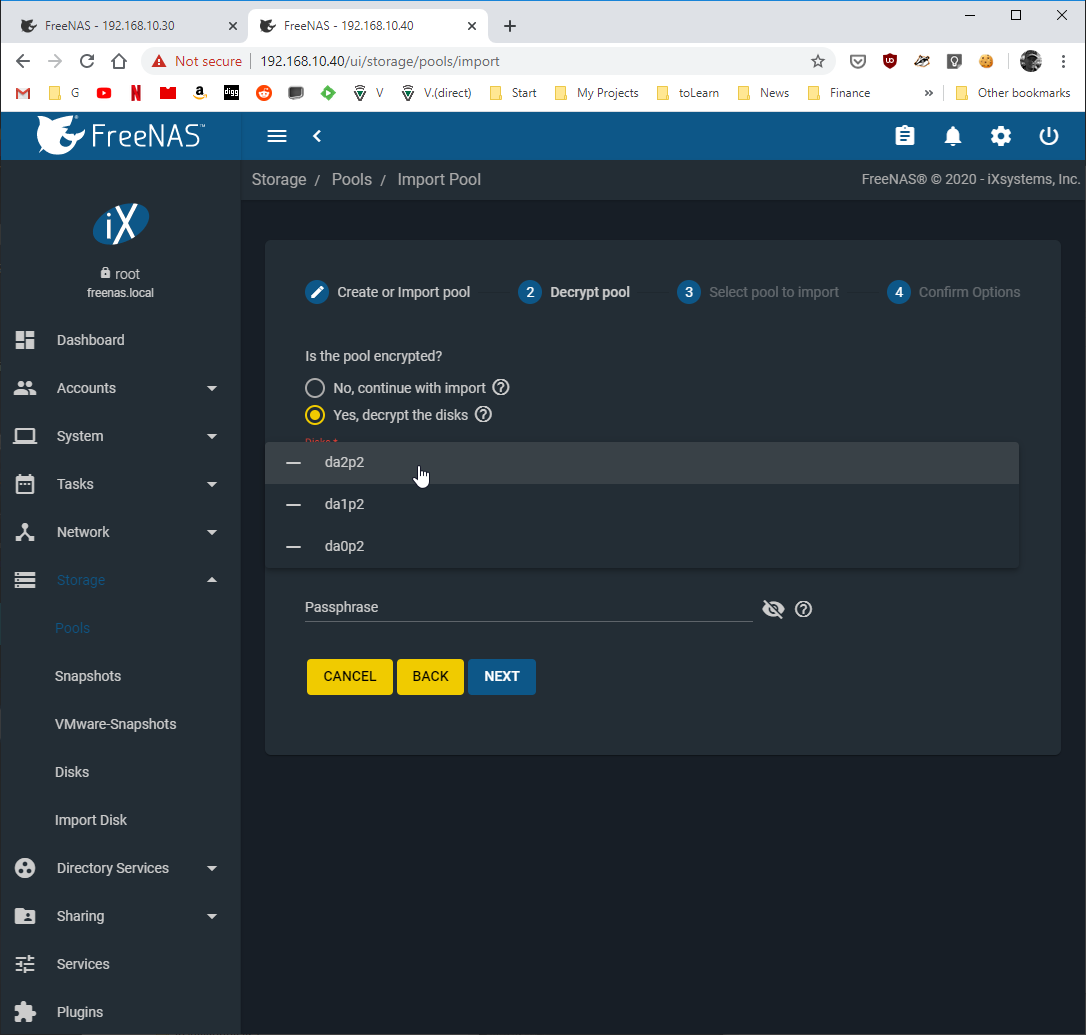Open the Reddit bookmark
The image size is (1086, 1035).
264,93
